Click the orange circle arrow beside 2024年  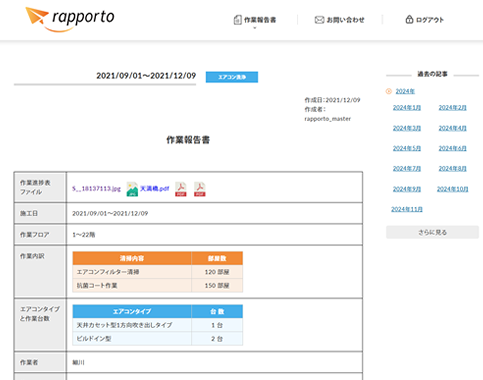click(389, 91)
